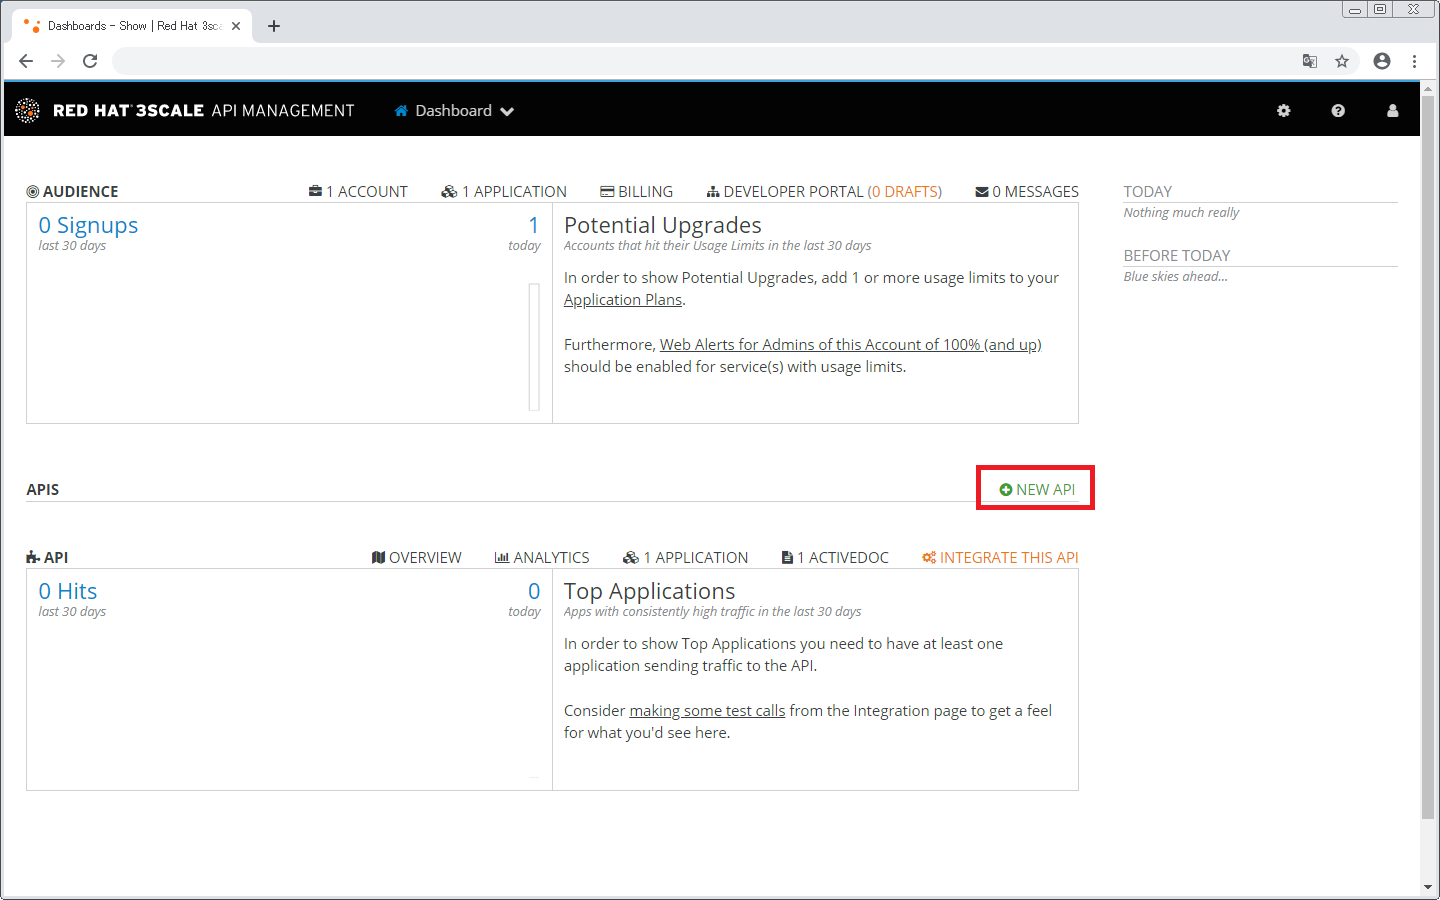Image resolution: width=1440 pixels, height=900 pixels.
Task: Click the New API button
Action: [x=1037, y=490]
